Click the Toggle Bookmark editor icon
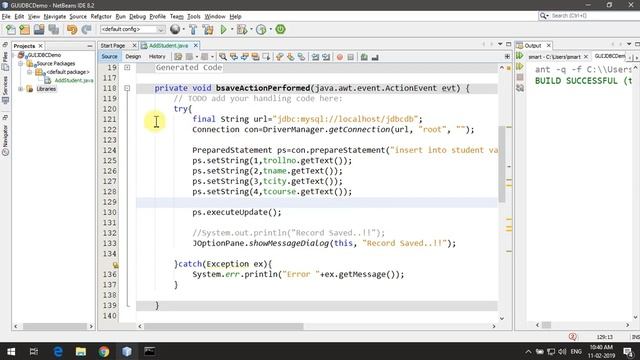This screenshot has height=360, width=640. [301, 57]
